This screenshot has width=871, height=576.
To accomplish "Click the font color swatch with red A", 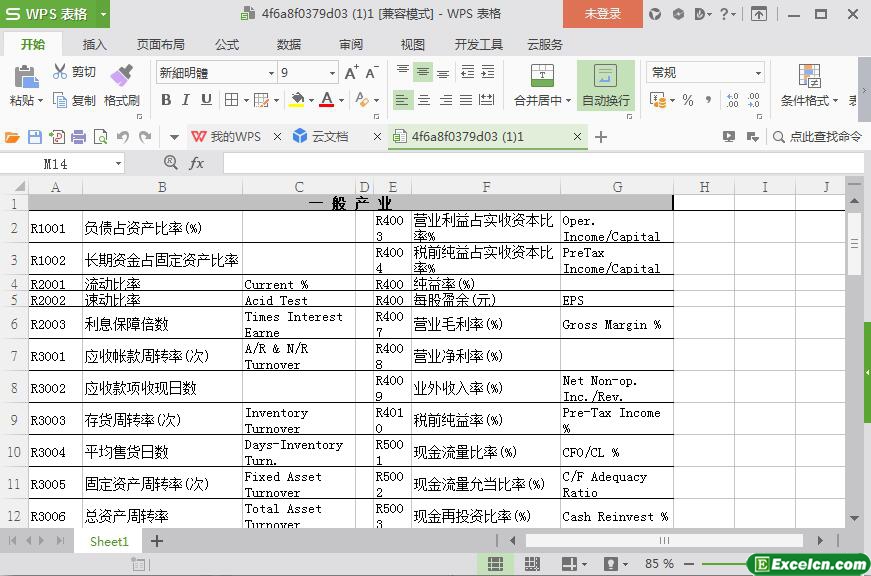I will tap(326, 100).
